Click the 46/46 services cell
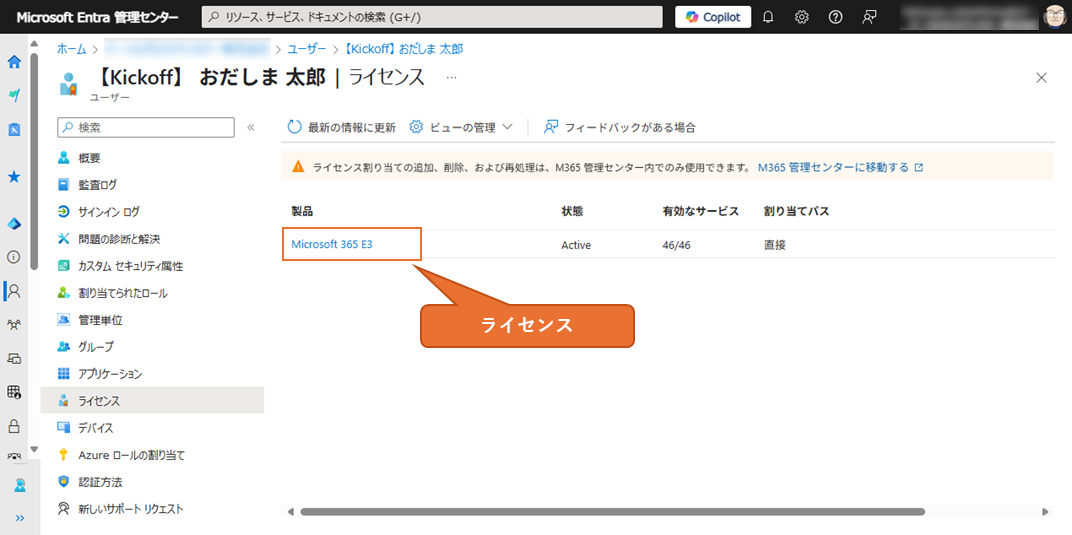Image resolution: width=1072 pixels, height=535 pixels. pos(676,245)
